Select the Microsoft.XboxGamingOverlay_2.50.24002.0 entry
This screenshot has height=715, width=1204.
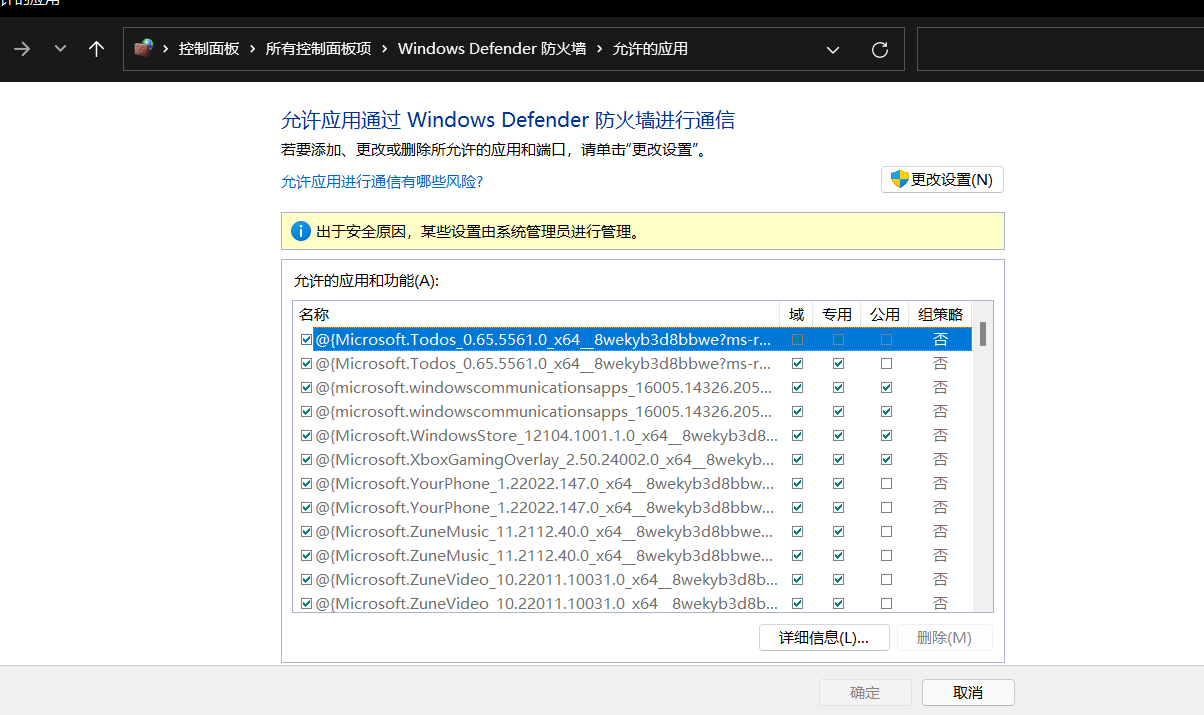545,459
